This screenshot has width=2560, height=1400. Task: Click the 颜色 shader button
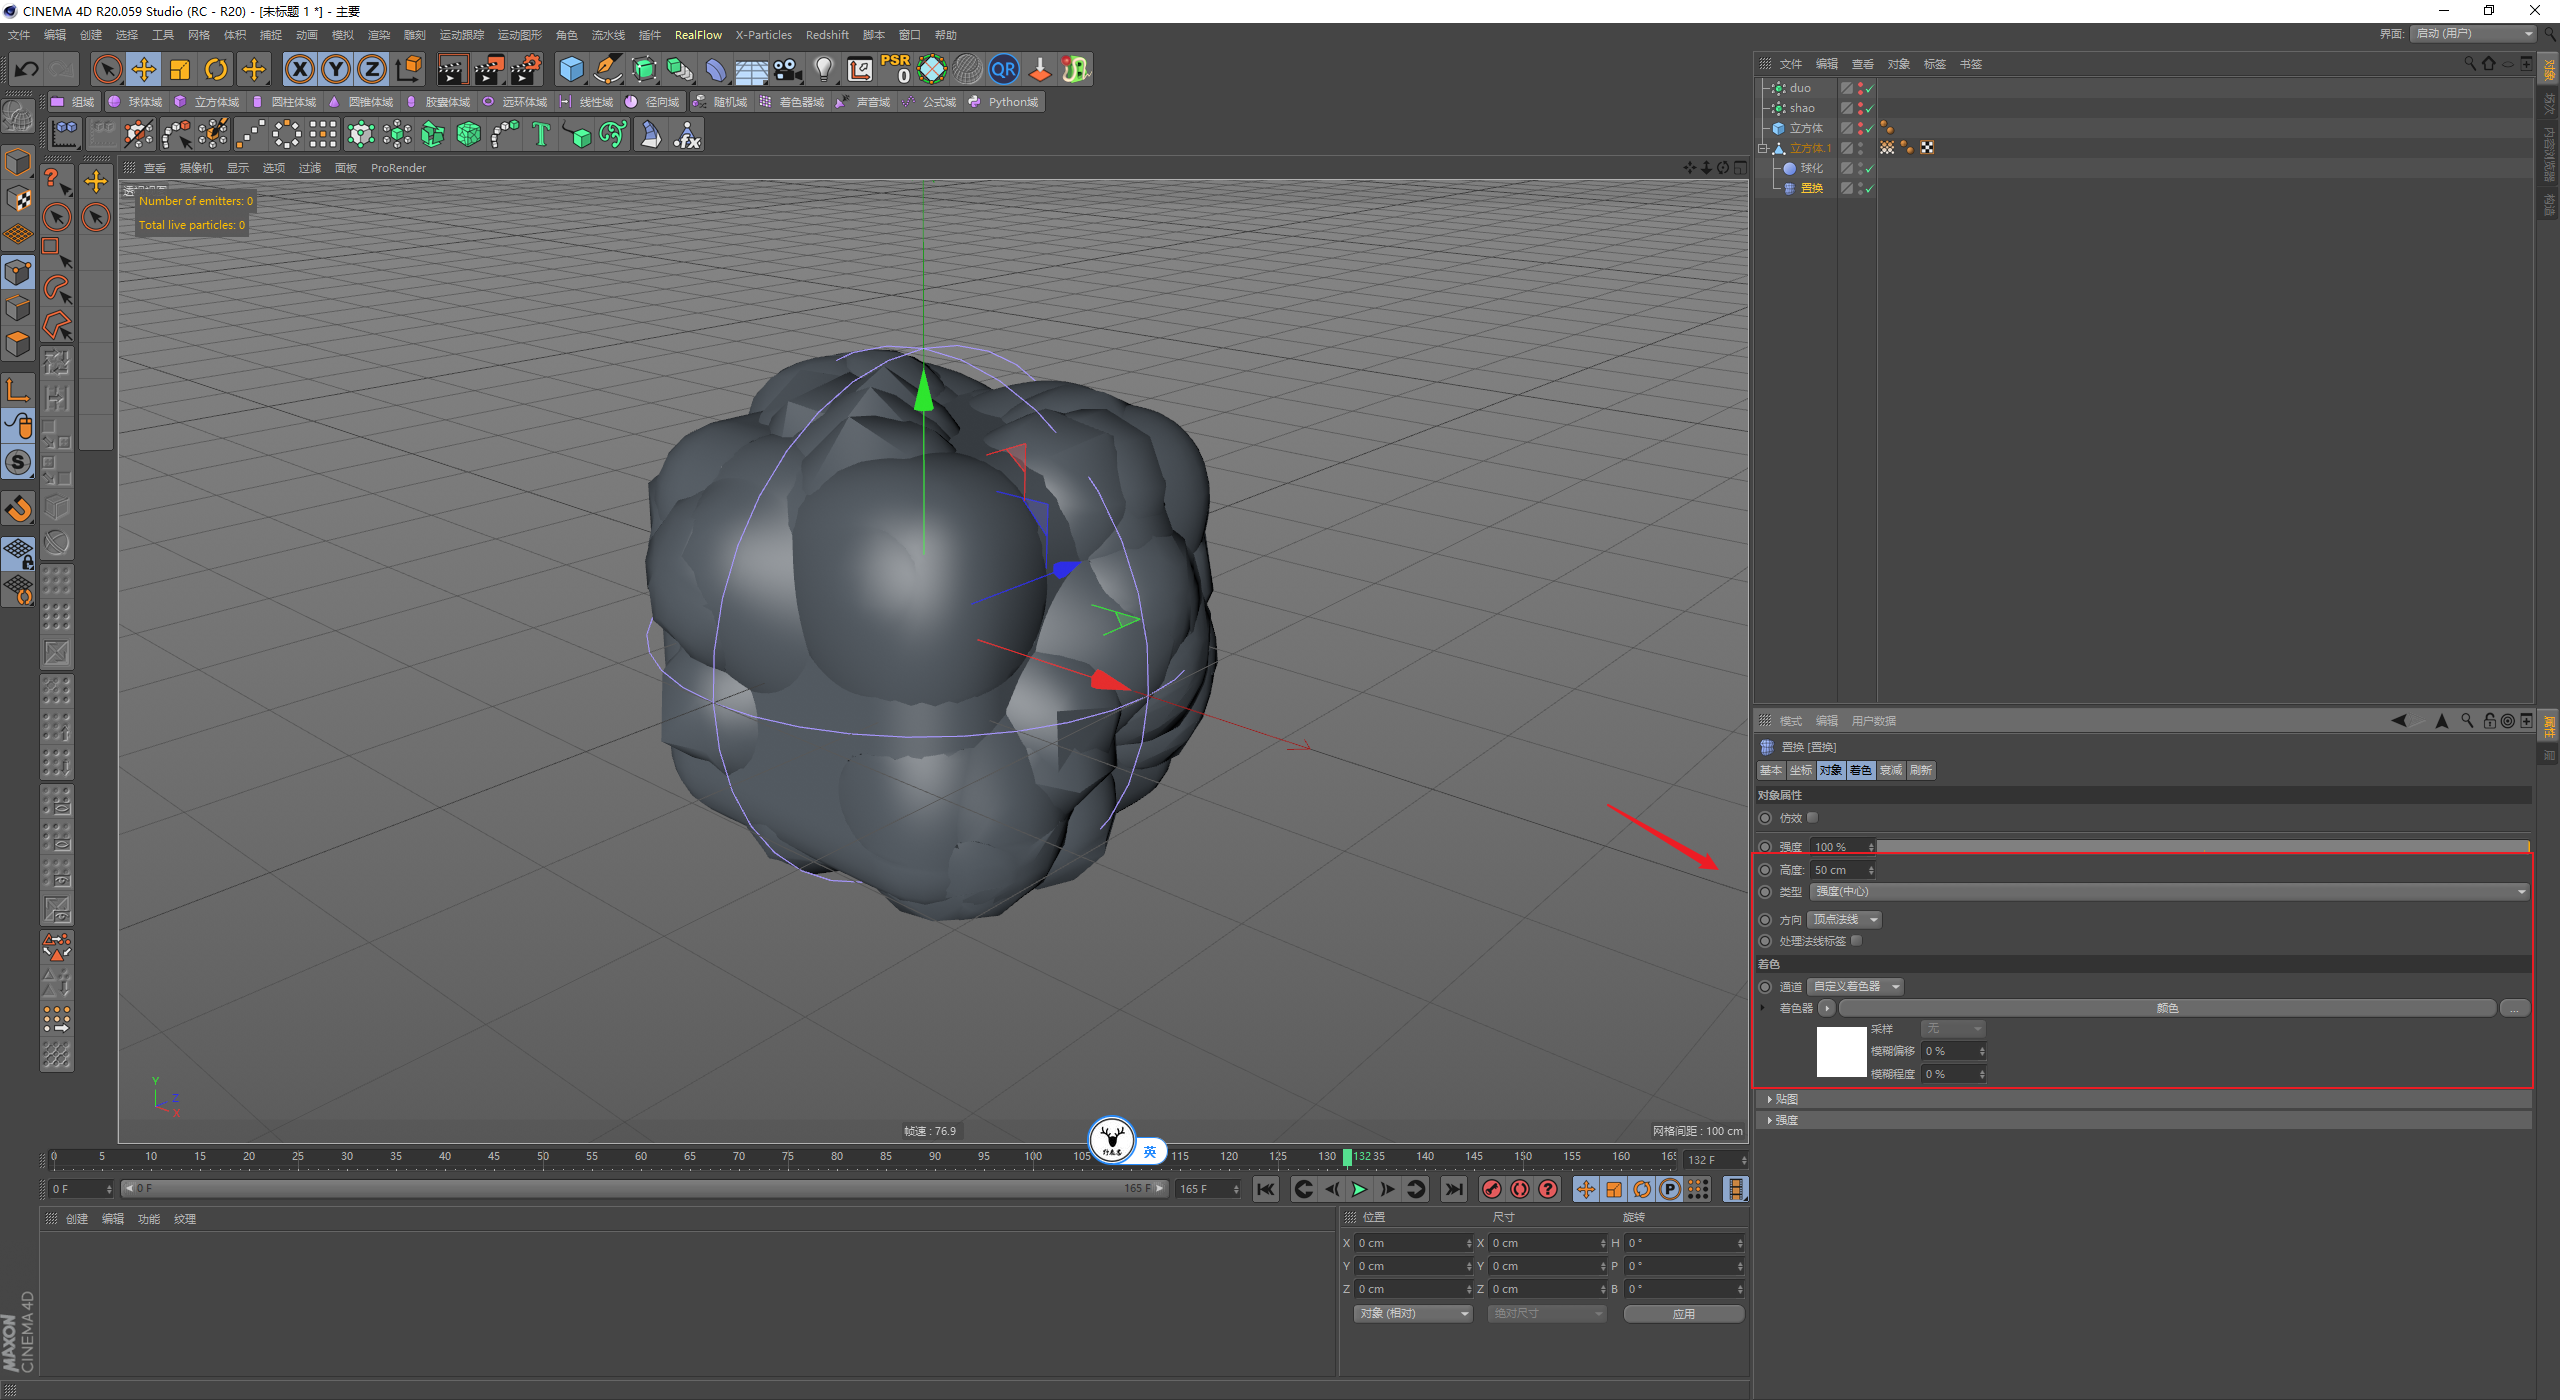pyautogui.click(x=2167, y=1008)
